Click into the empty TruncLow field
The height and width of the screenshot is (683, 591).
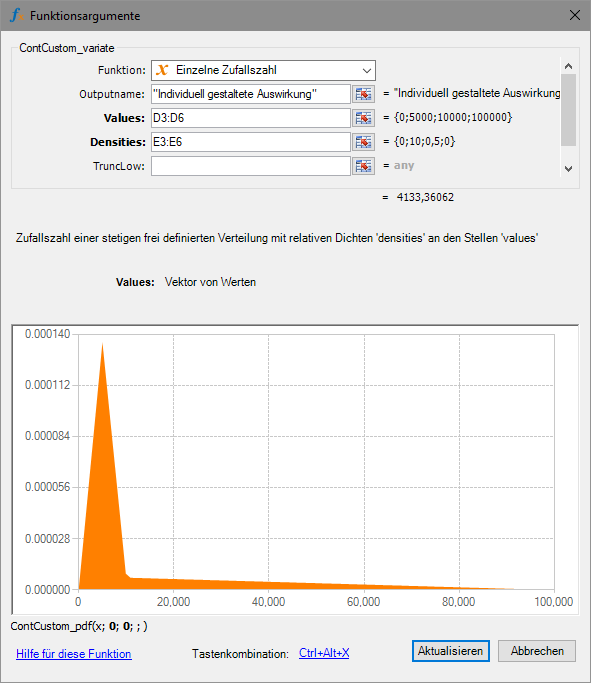pyautogui.click(x=251, y=166)
